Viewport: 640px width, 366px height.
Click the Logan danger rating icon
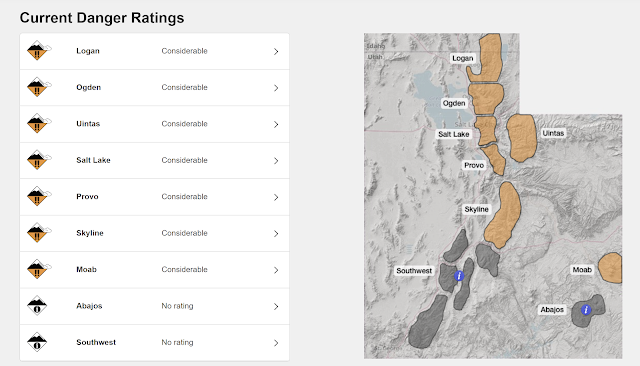(39, 51)
